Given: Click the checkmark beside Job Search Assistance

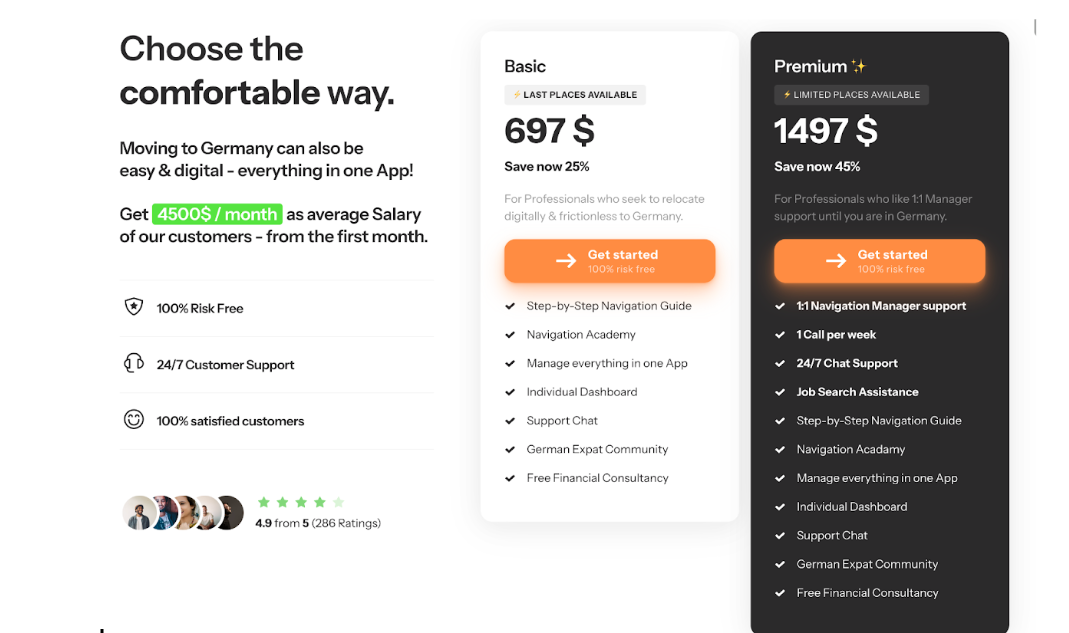Looking at the screenshot, I should (780, 392).
